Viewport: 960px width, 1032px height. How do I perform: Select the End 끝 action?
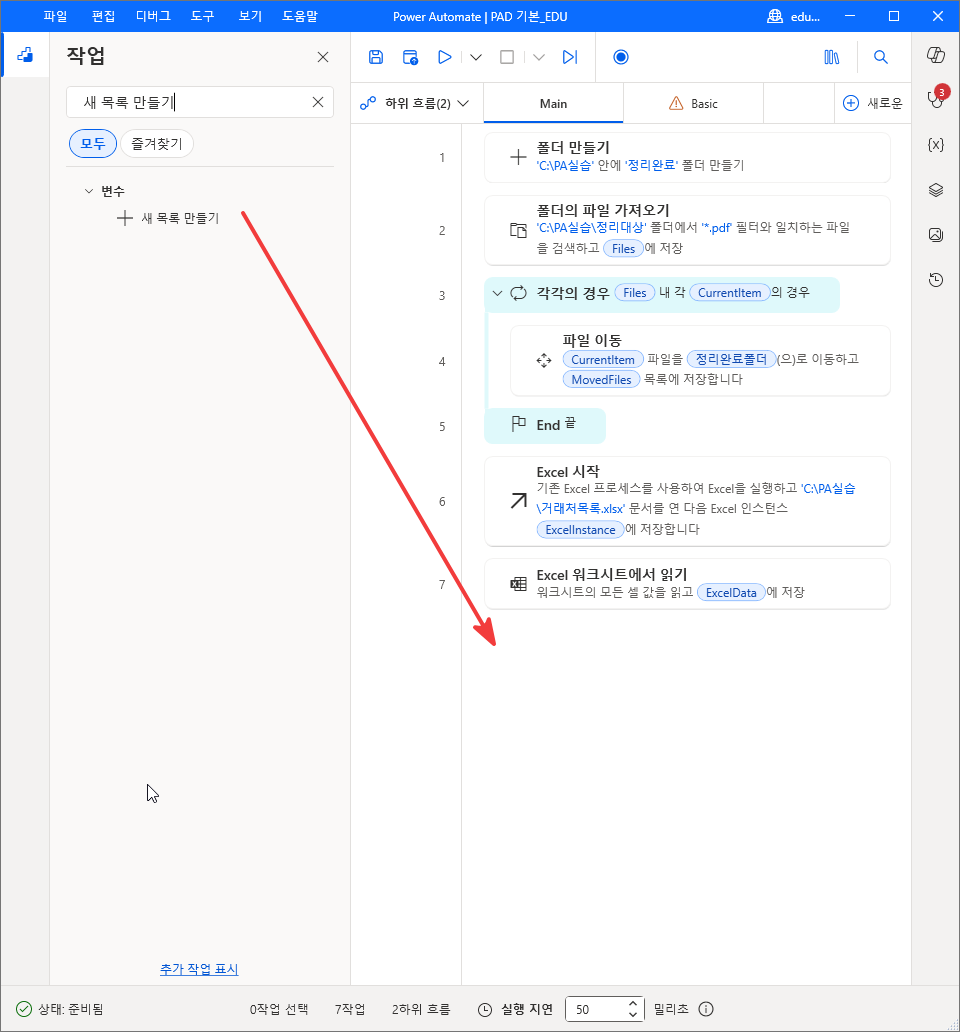[545, 425]
